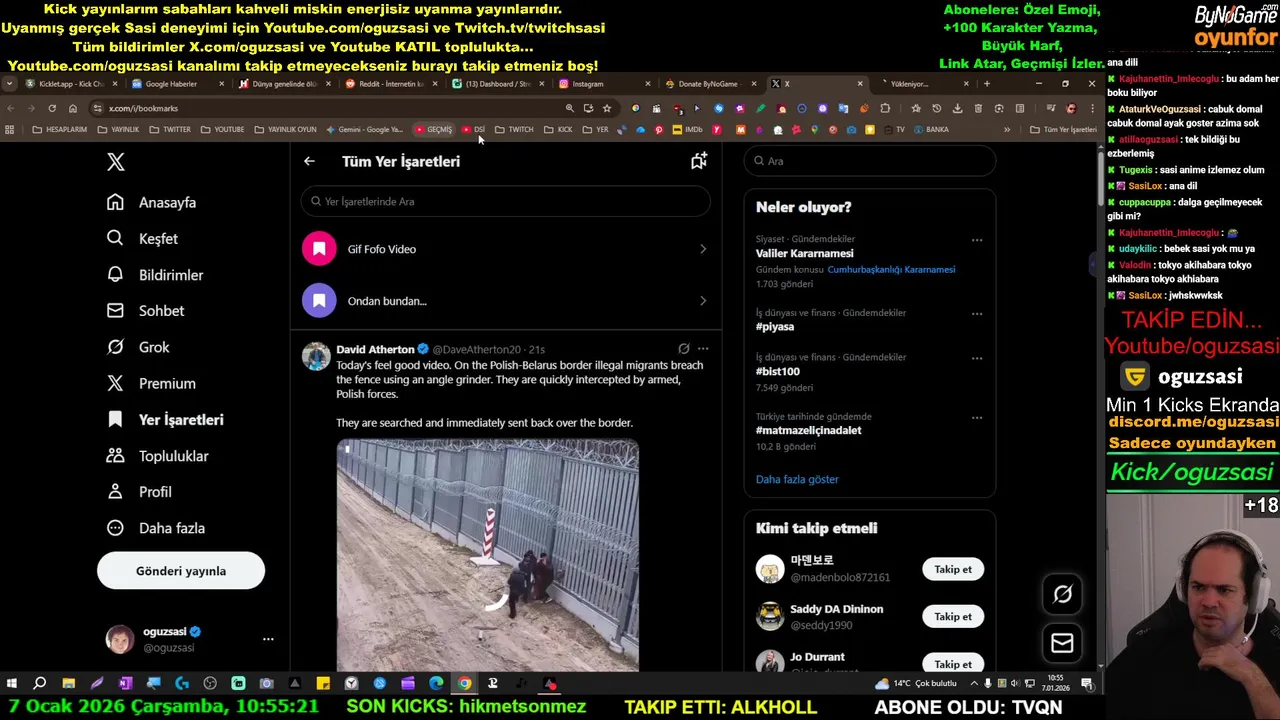Open options for #bist100 trend
The height and width of the screenshot is (720, 1280).
coord(977,357)
